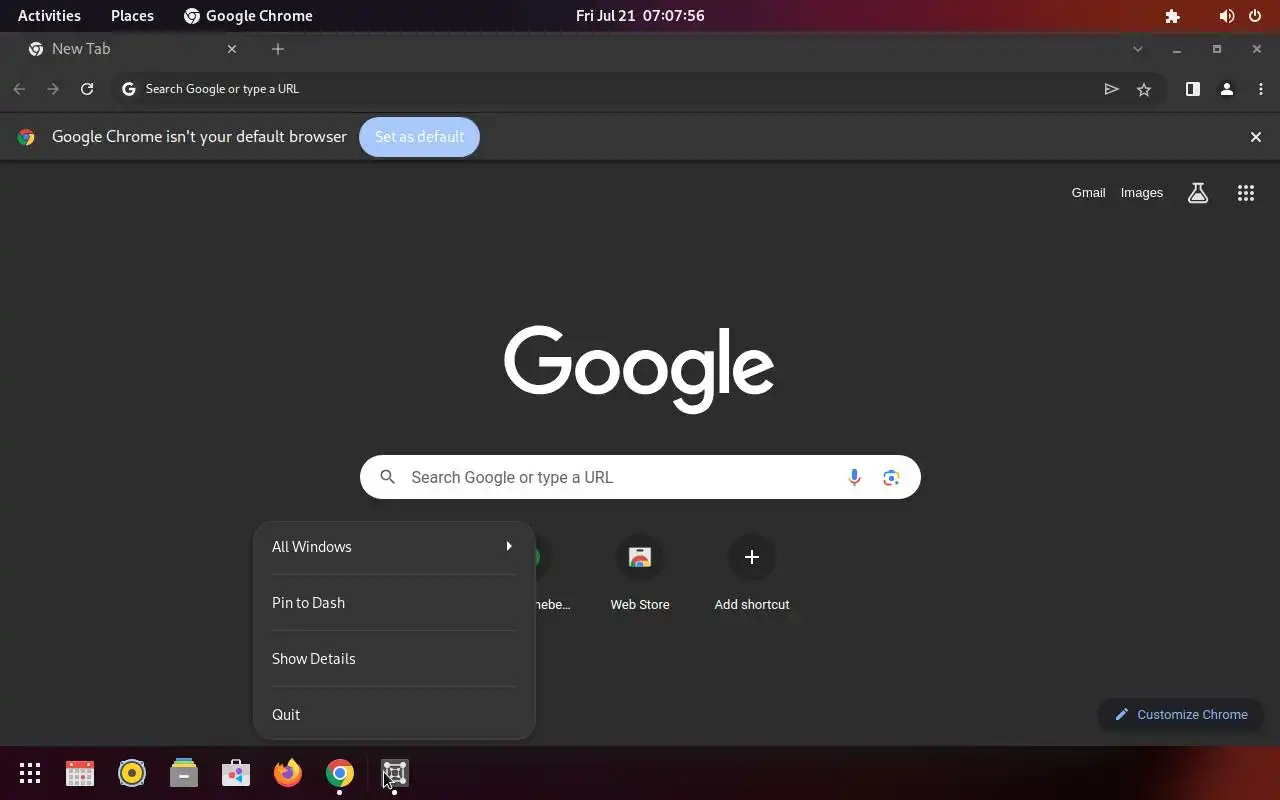Reload the page using the refresh icon

87,89
